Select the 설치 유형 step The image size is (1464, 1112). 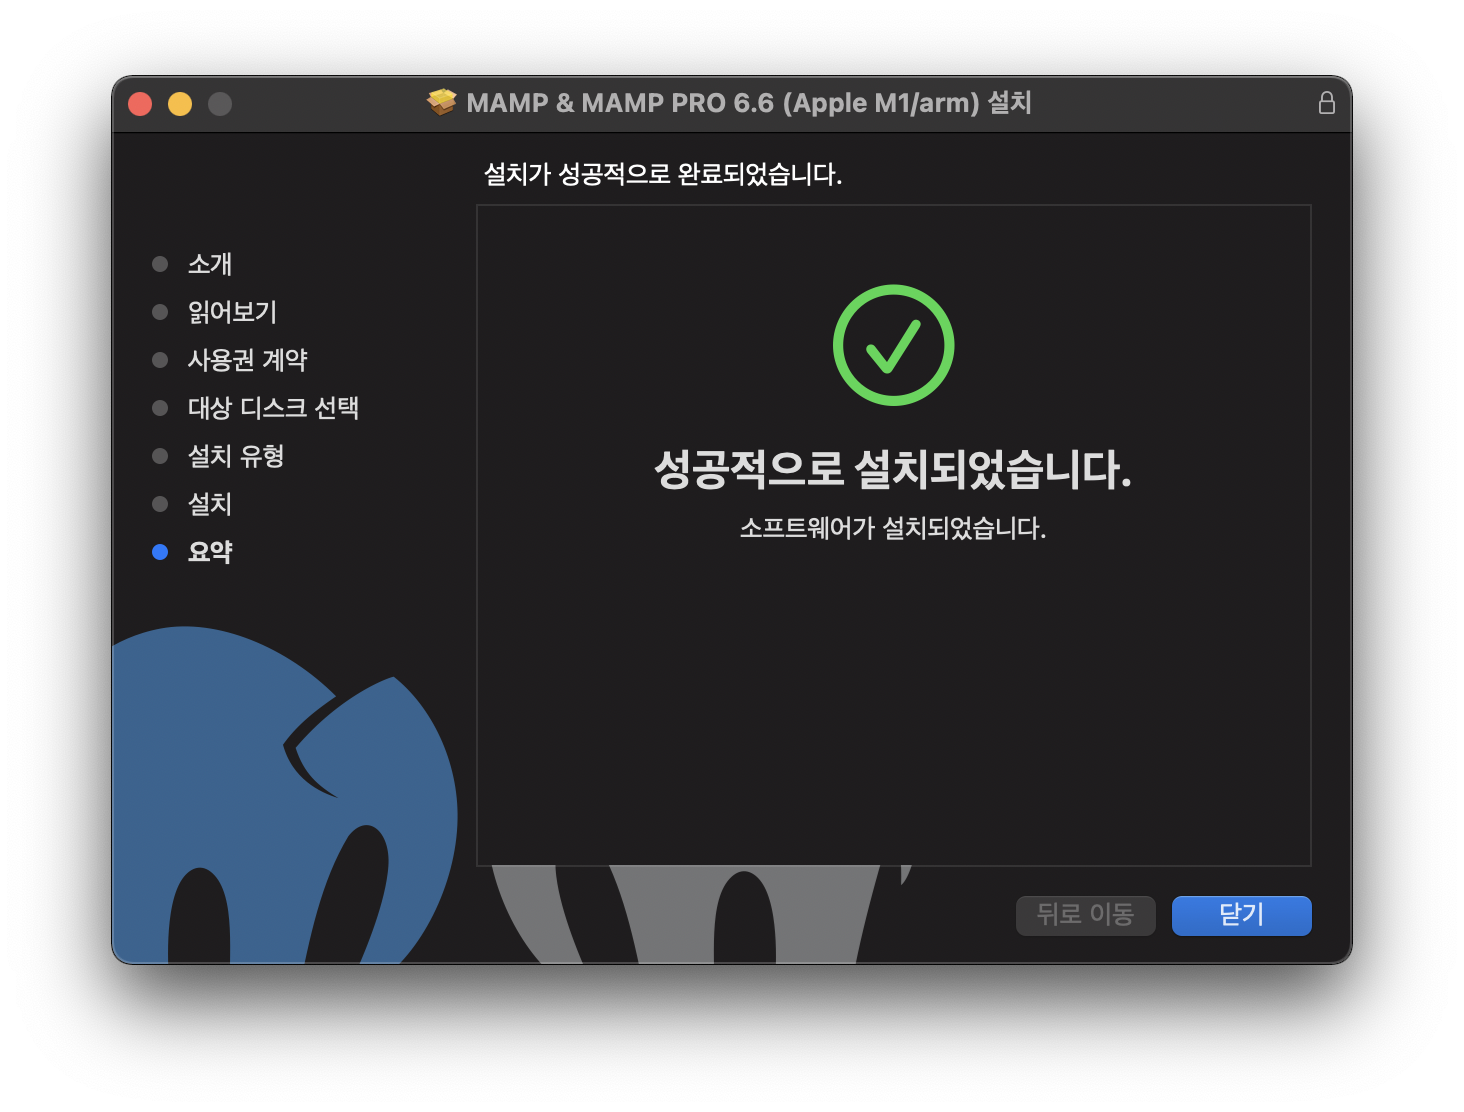click(236, 456)
